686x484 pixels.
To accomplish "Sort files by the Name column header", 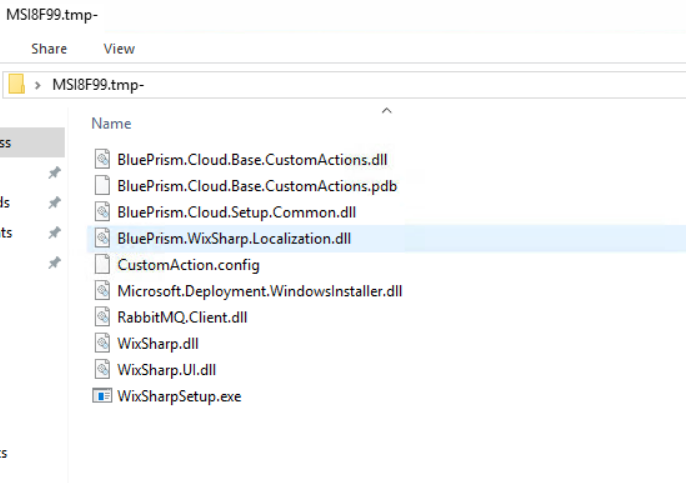I will [x=111, y=123].
